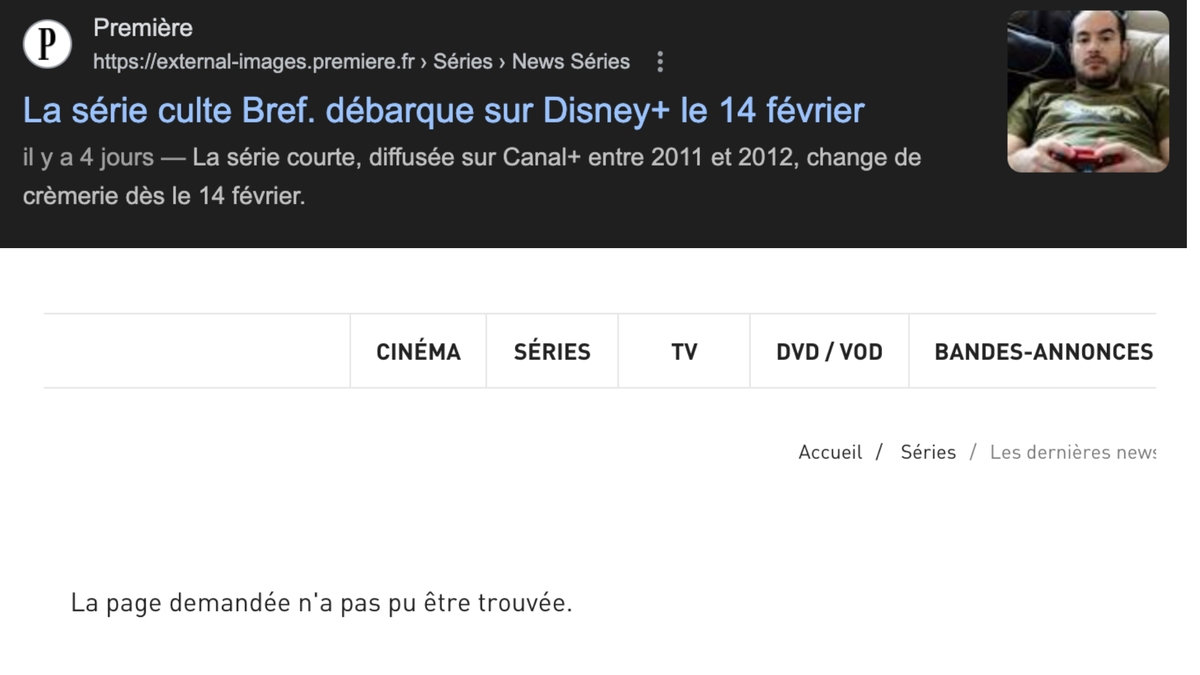This screenshot has height=675, width=1200.
Task: Open the three-dot options for the Première result
Action: 660,62
